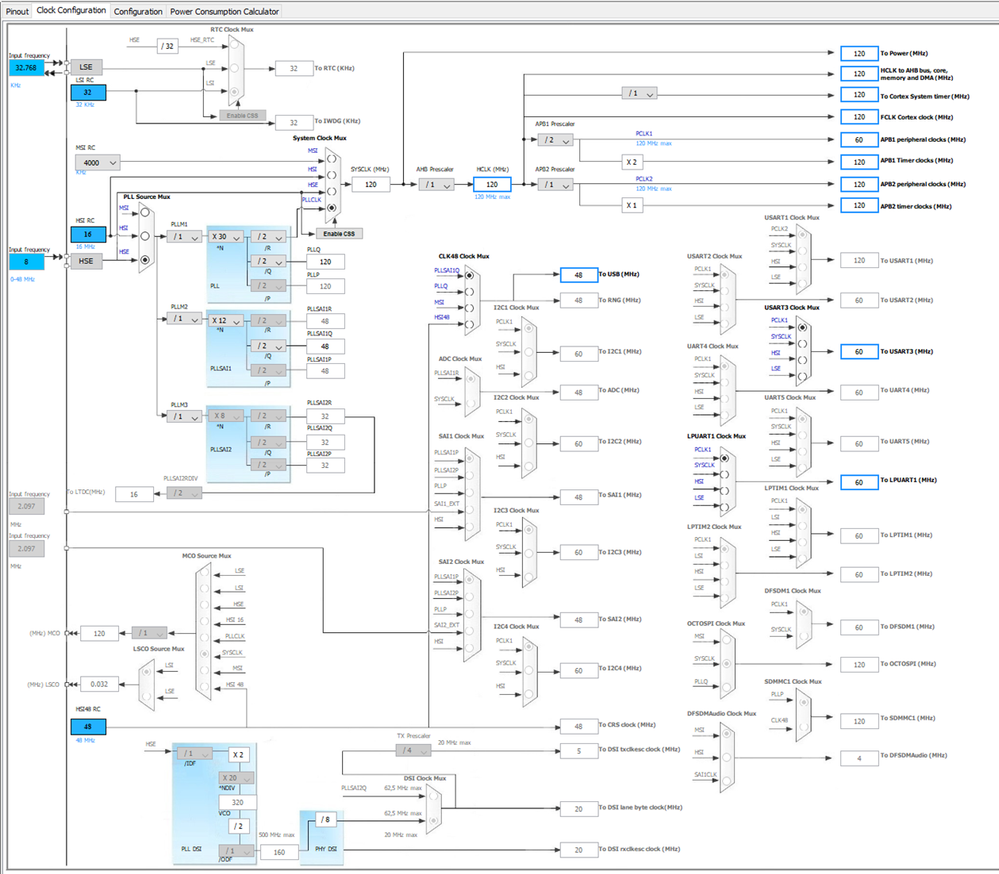The height and width of the screenshot is (874, 999).
Task: Open APB2 Prescaler dropdown
Action: (556, 185)
